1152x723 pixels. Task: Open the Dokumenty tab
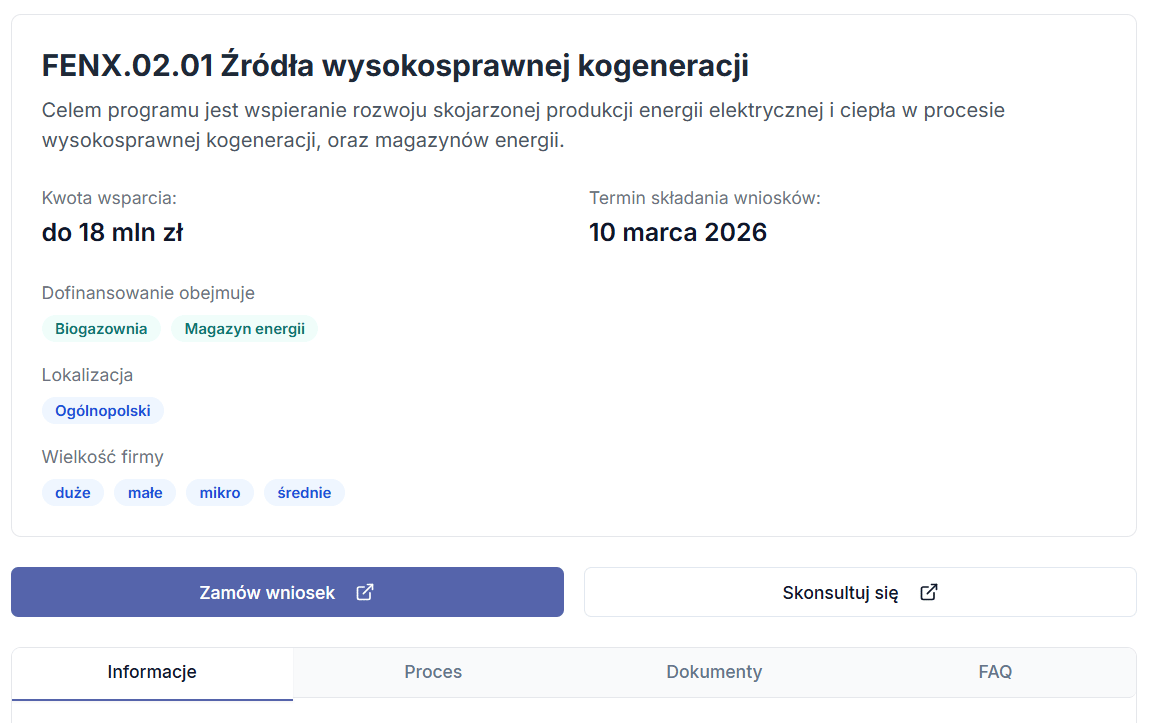point(714,672)
